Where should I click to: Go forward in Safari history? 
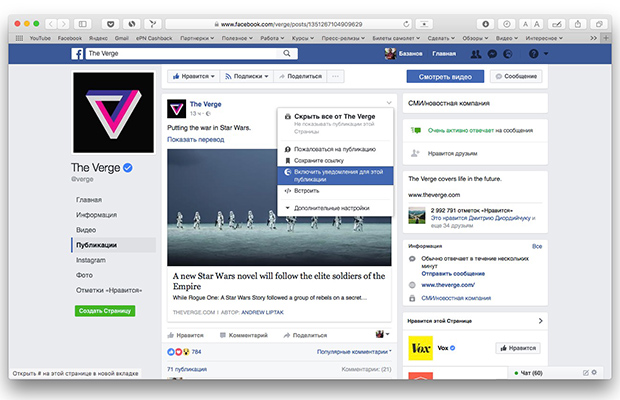pos(63,24)
